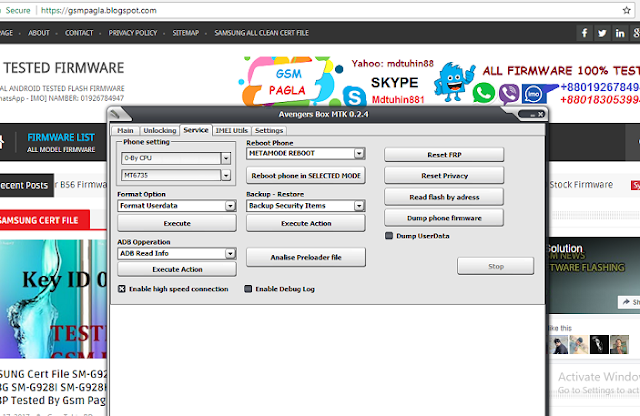
Task: Click Analise Preloader file button
Action: pyautogui.click(x=306, y=257)
